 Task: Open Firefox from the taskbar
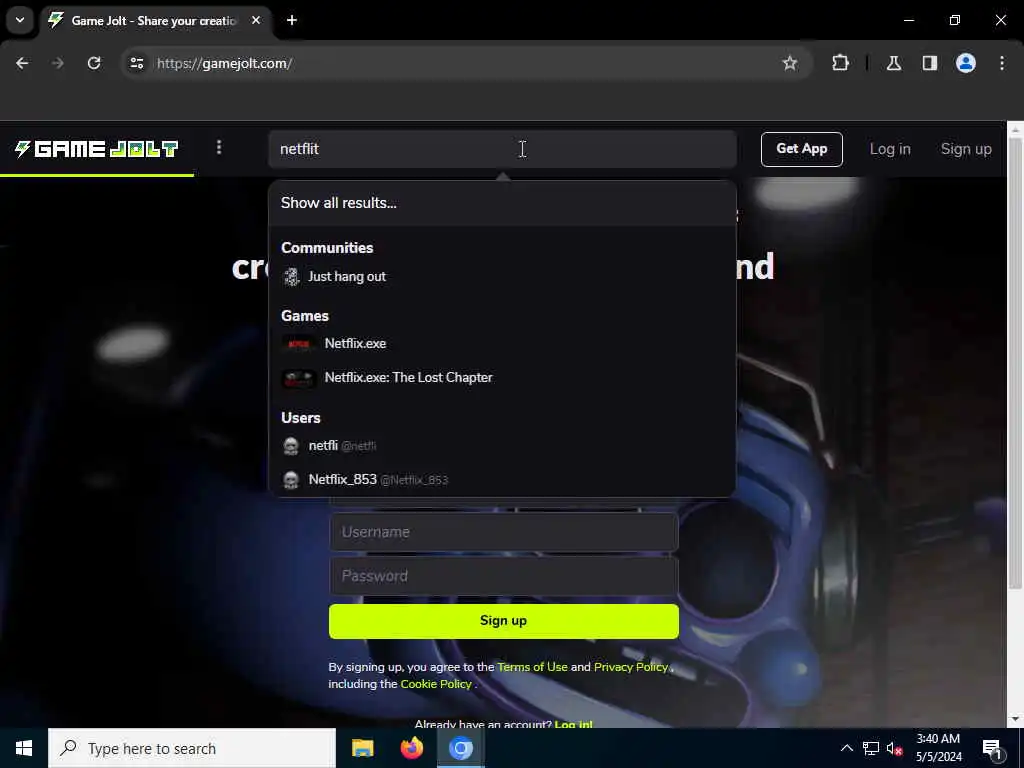[411, 748]
